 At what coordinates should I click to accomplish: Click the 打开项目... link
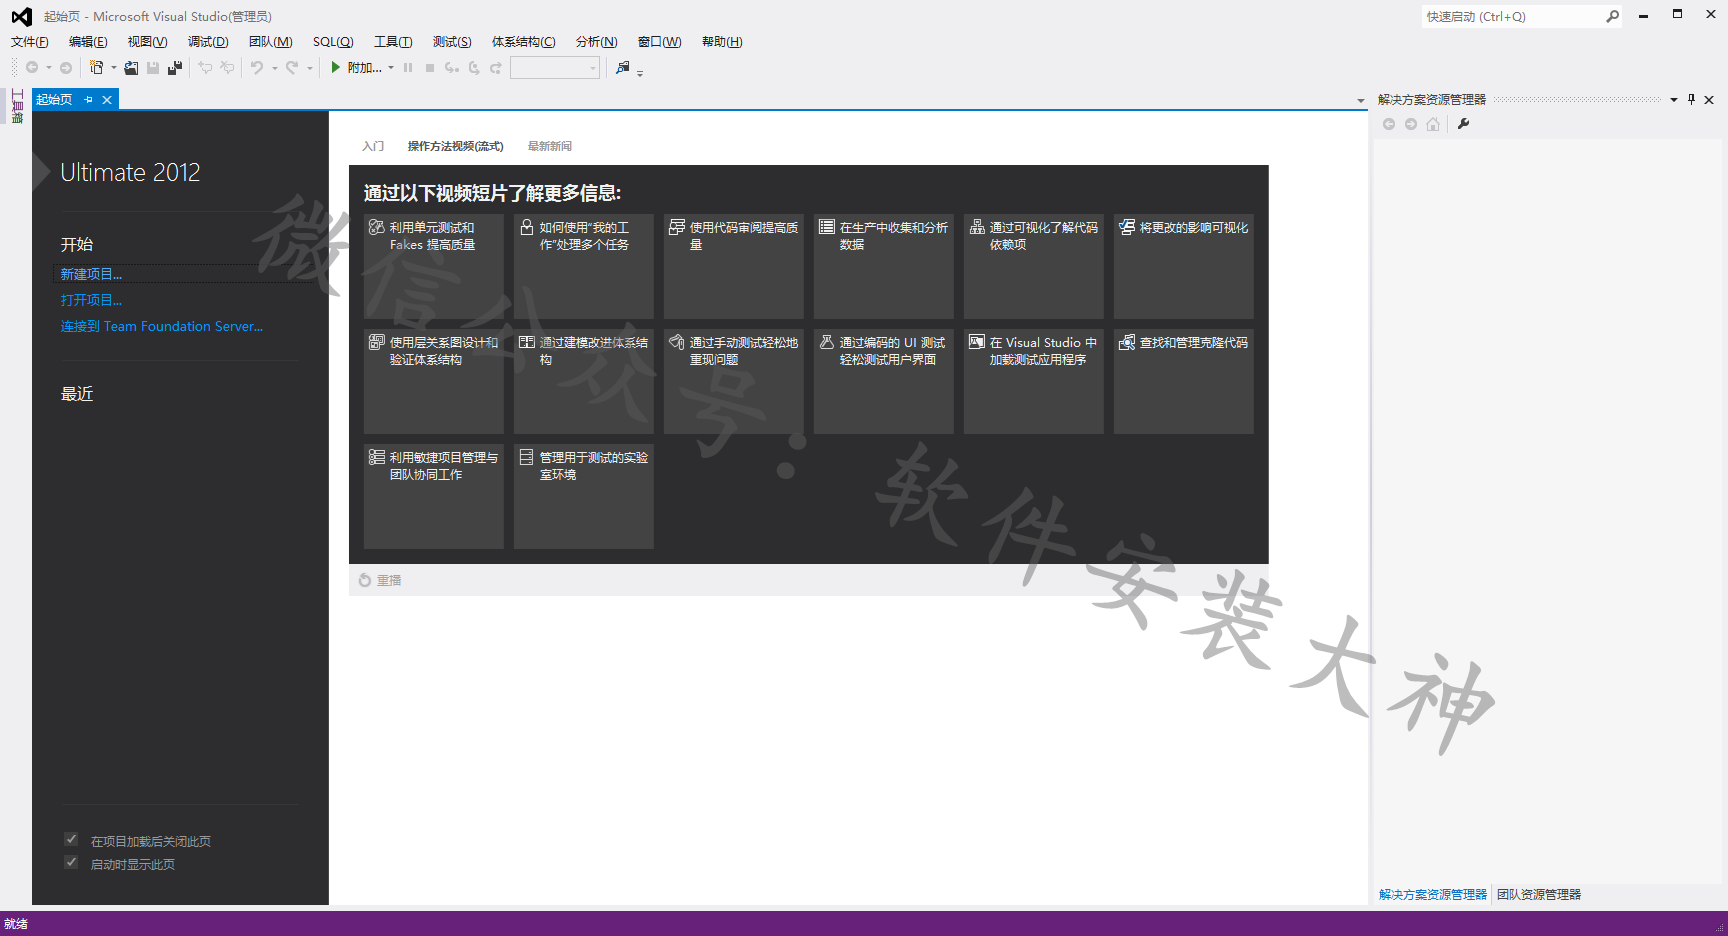point(91,300)
